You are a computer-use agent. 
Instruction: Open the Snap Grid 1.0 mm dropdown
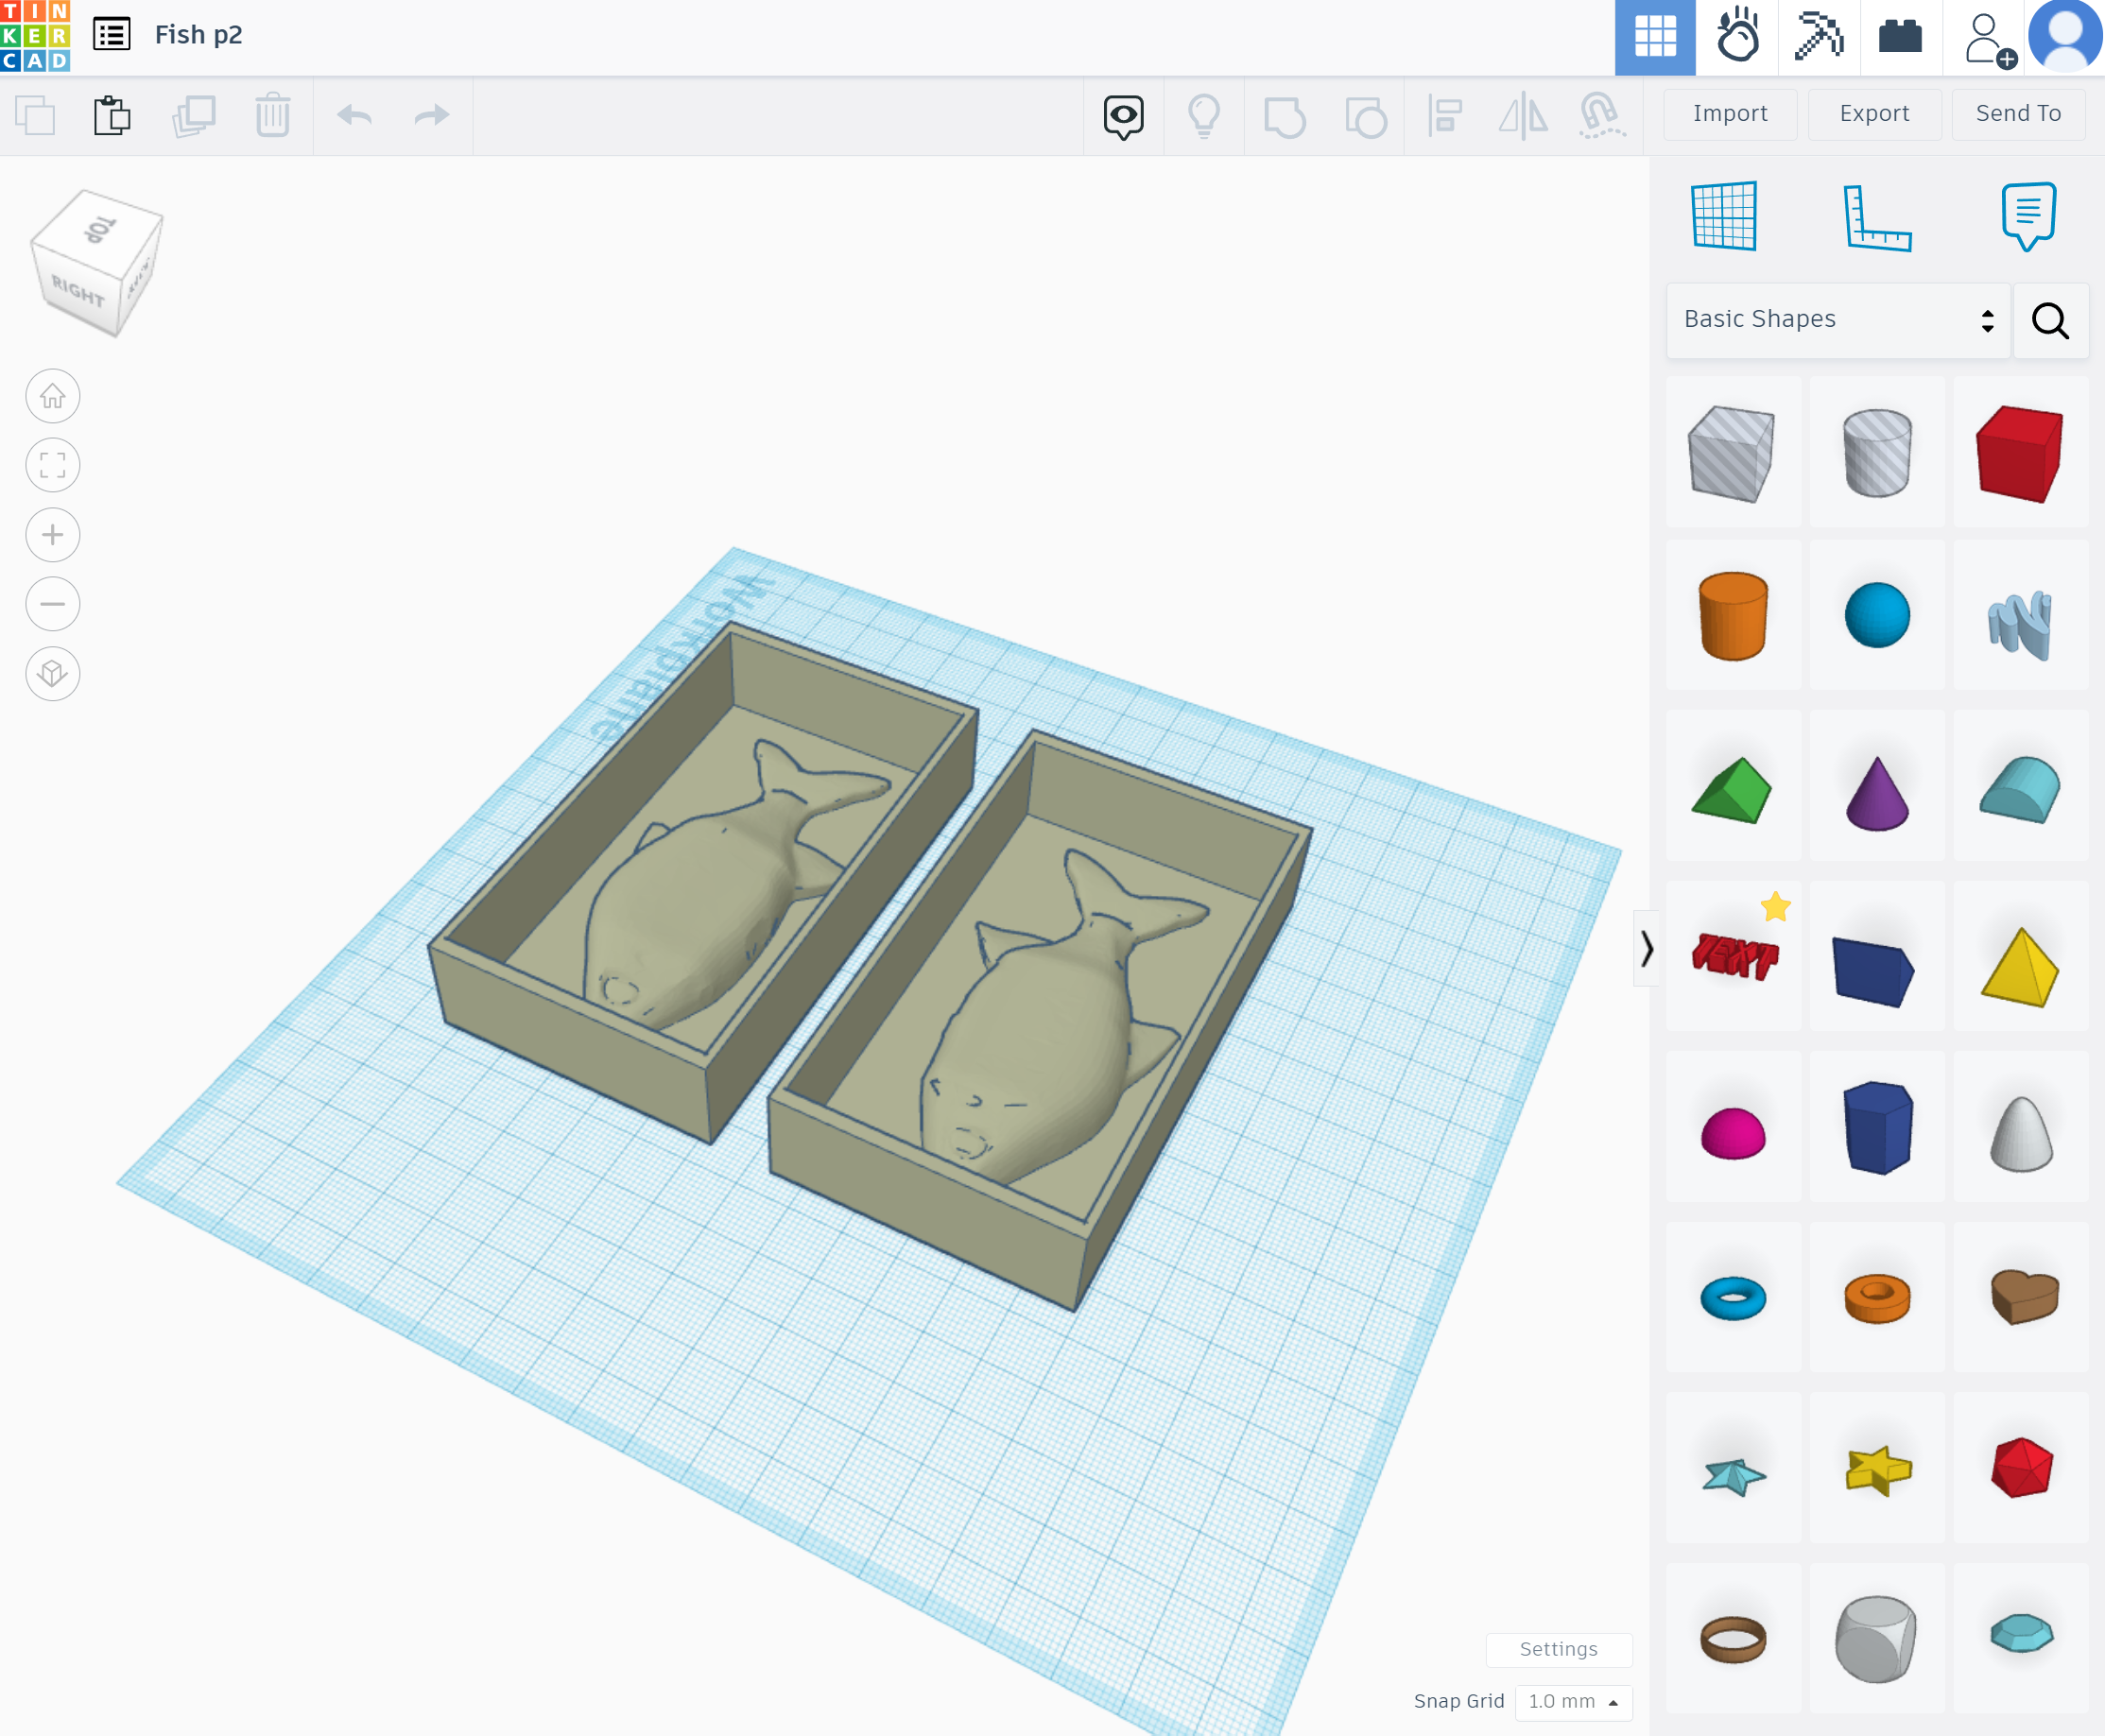tap(1573, 1701)
